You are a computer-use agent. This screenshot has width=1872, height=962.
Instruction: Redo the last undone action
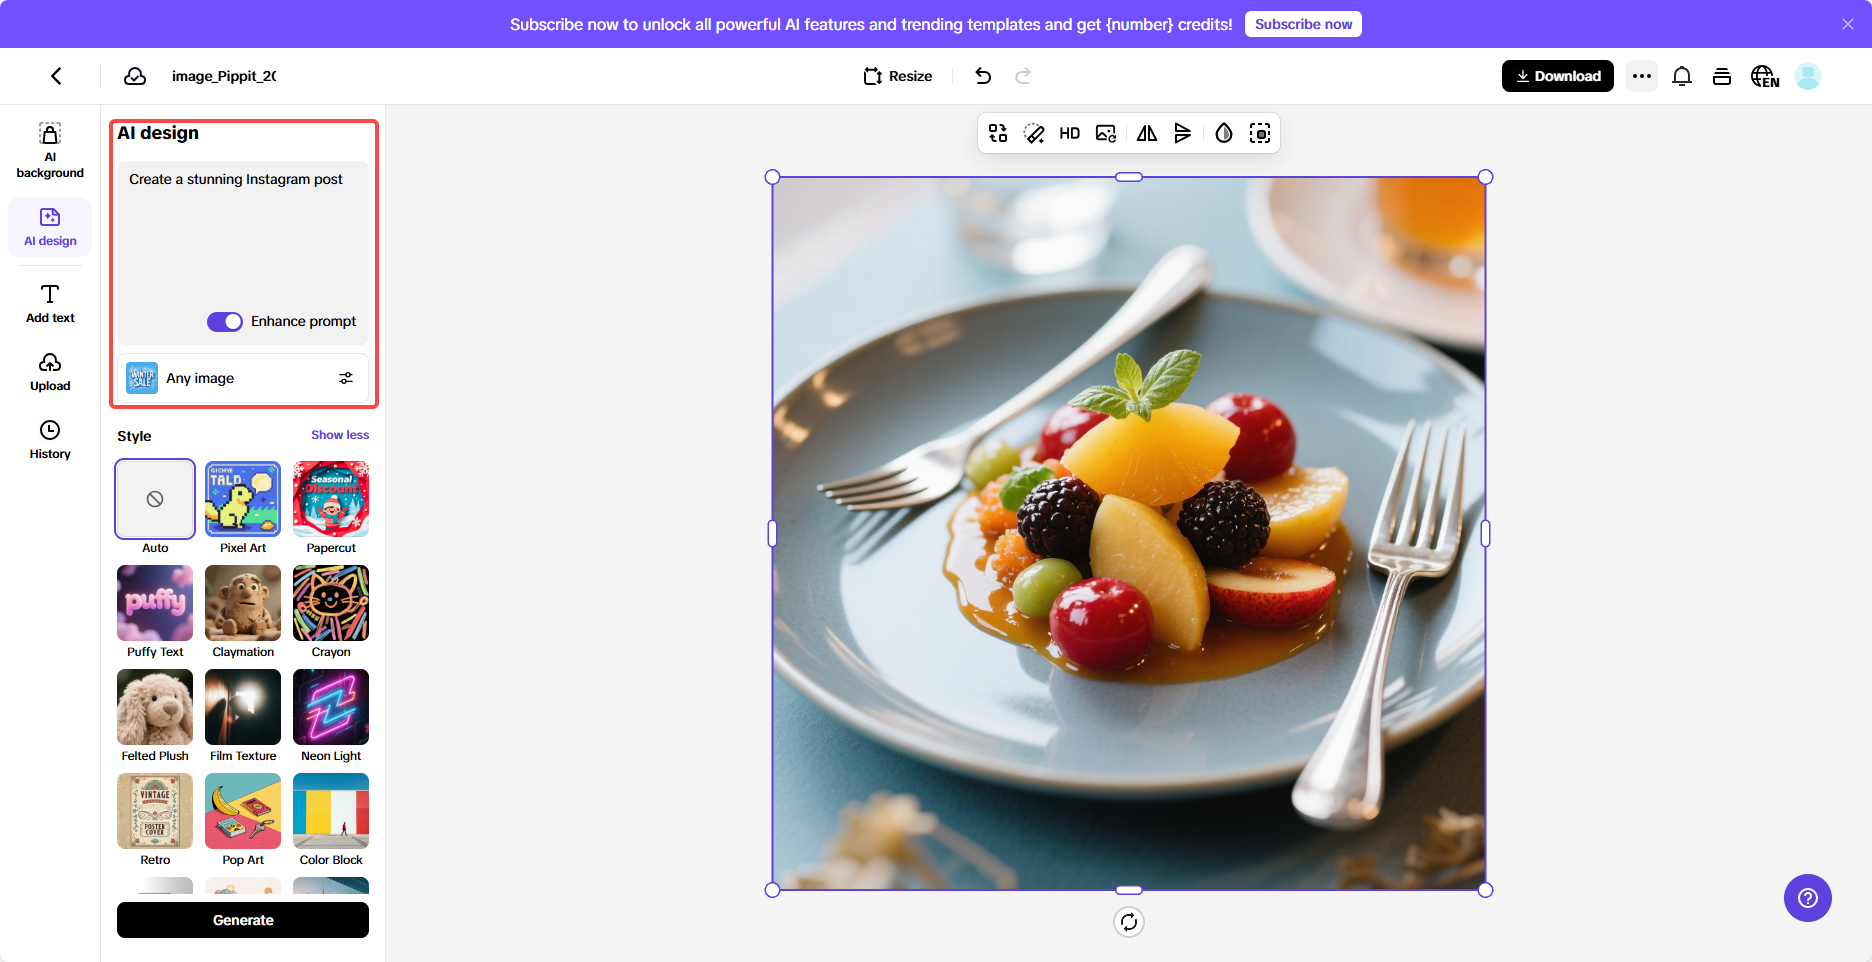click(x=1023, y=76)
